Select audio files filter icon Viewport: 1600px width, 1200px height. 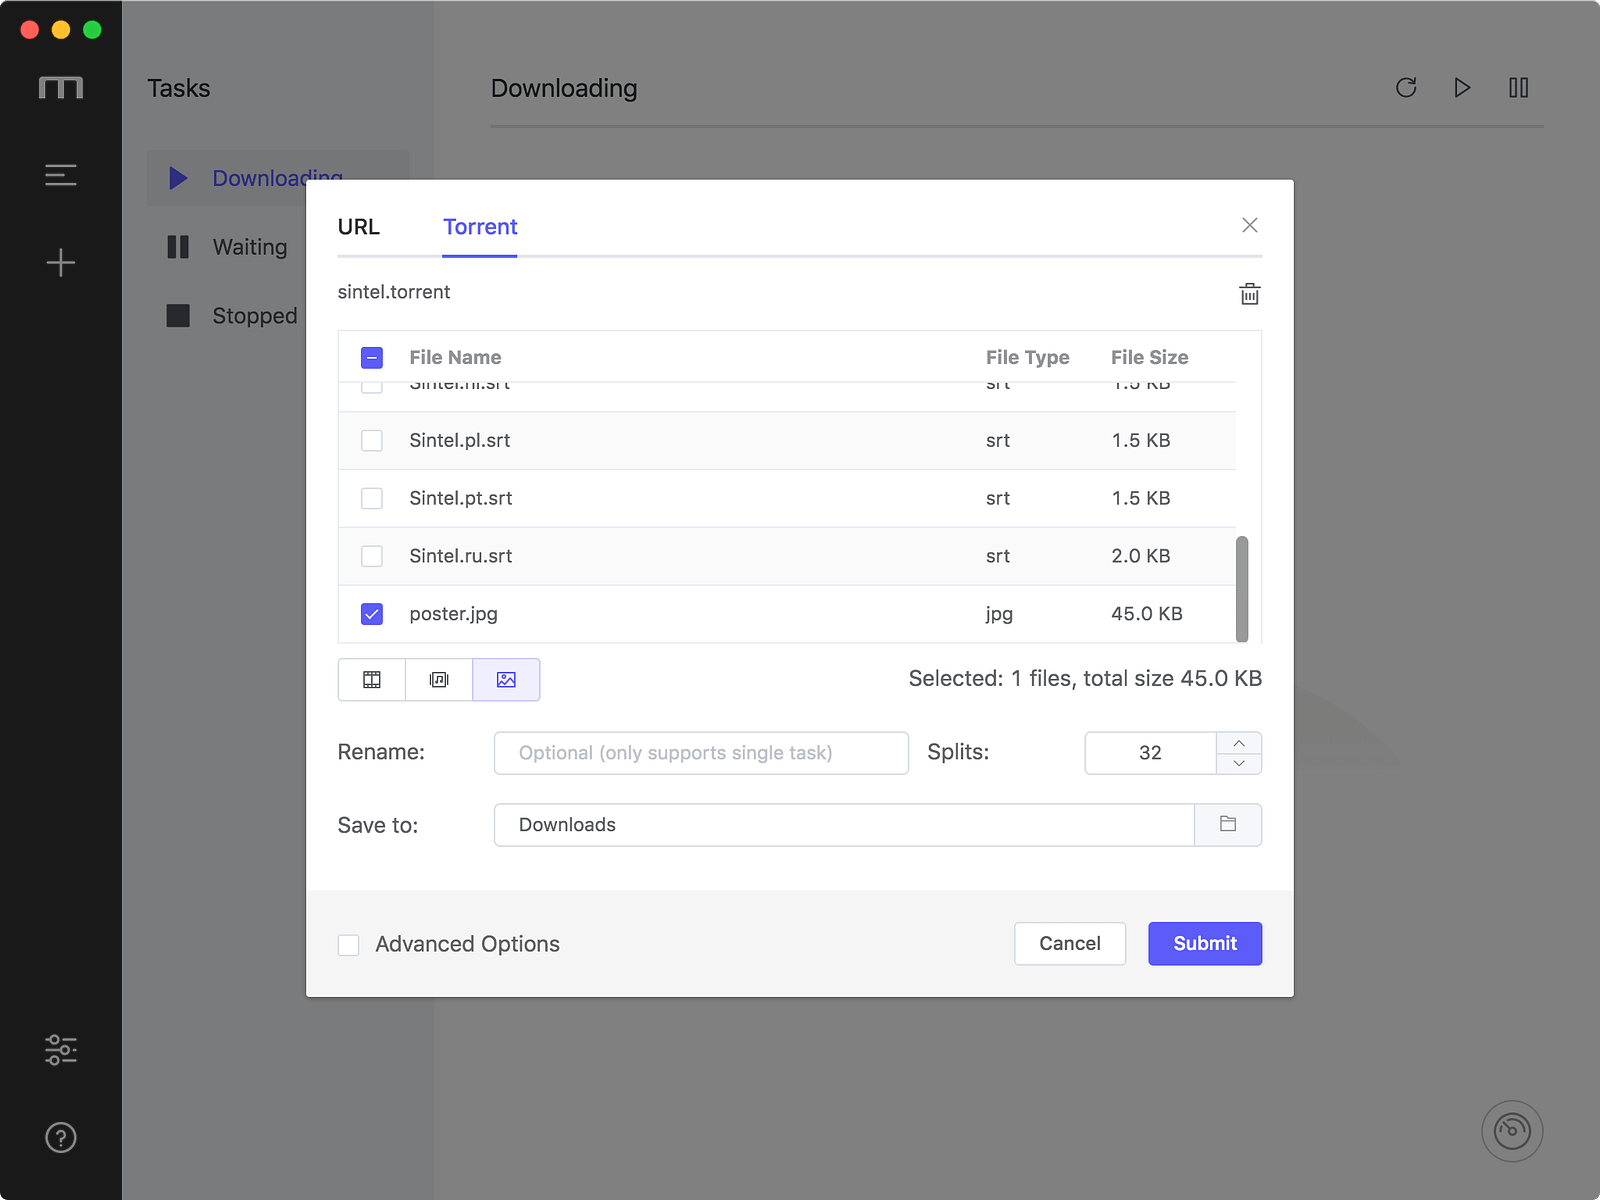[x=439, y=680]
